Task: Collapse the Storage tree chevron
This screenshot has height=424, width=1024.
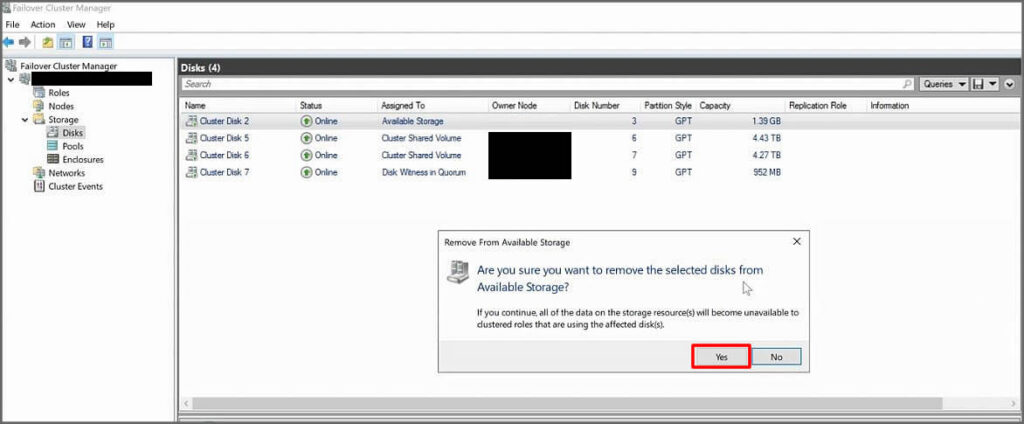Action: [25, 120]
